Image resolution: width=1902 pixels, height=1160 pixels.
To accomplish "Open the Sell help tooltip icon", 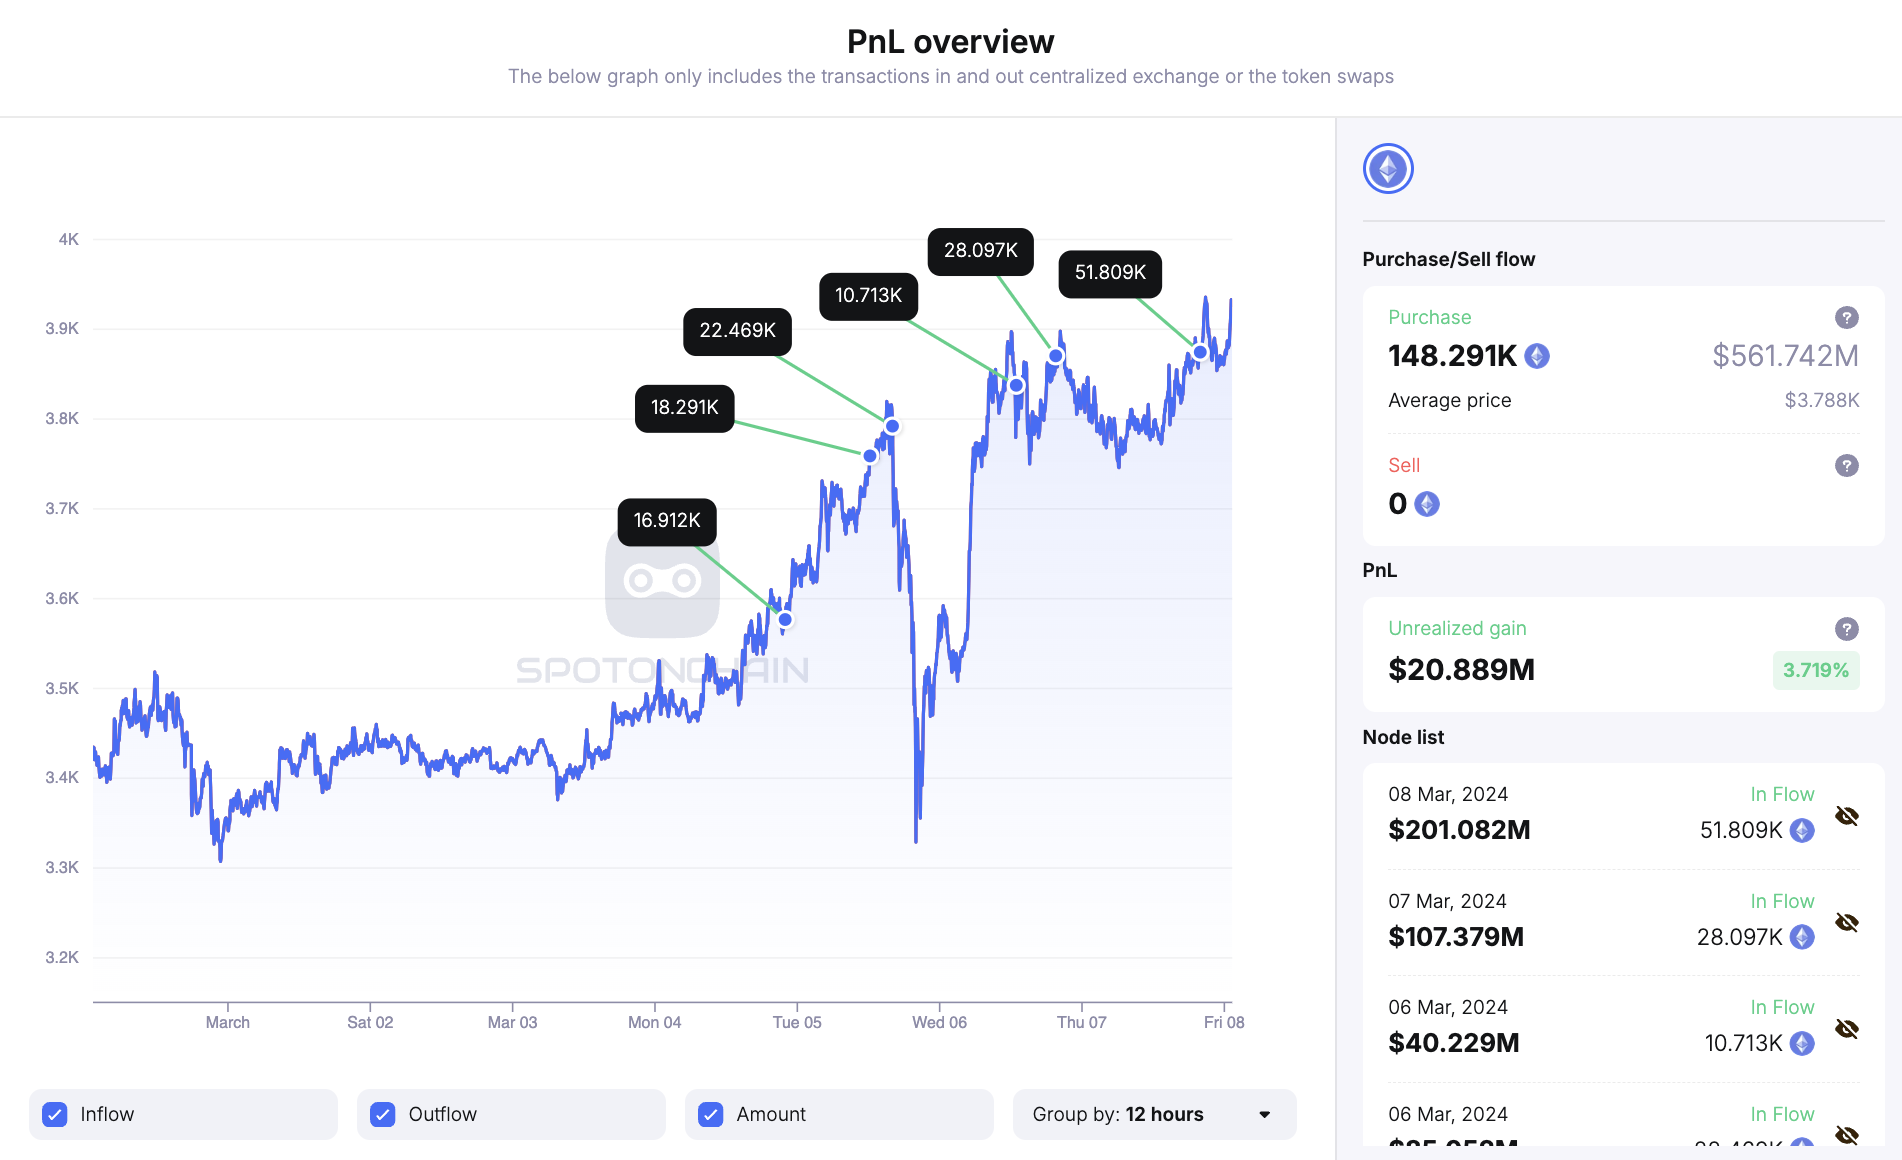I will pos(1846,465).
